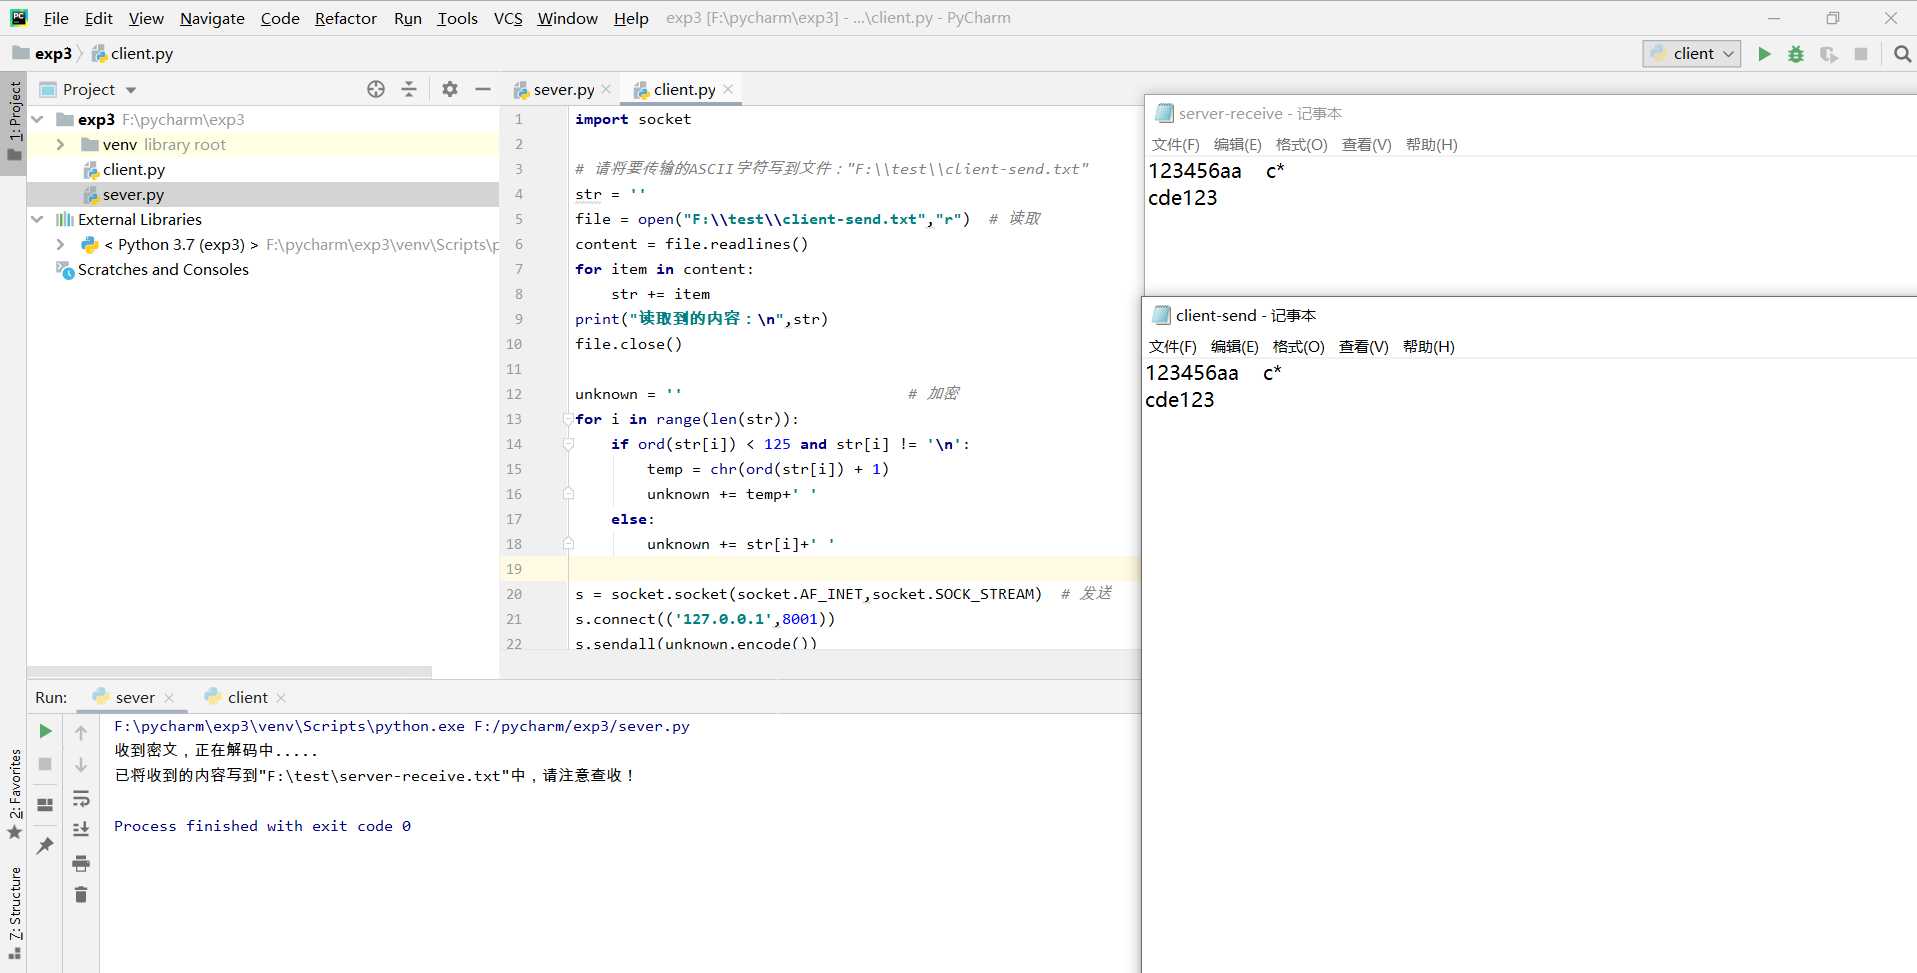Run the client configuration with green play button

[1764, 54]
